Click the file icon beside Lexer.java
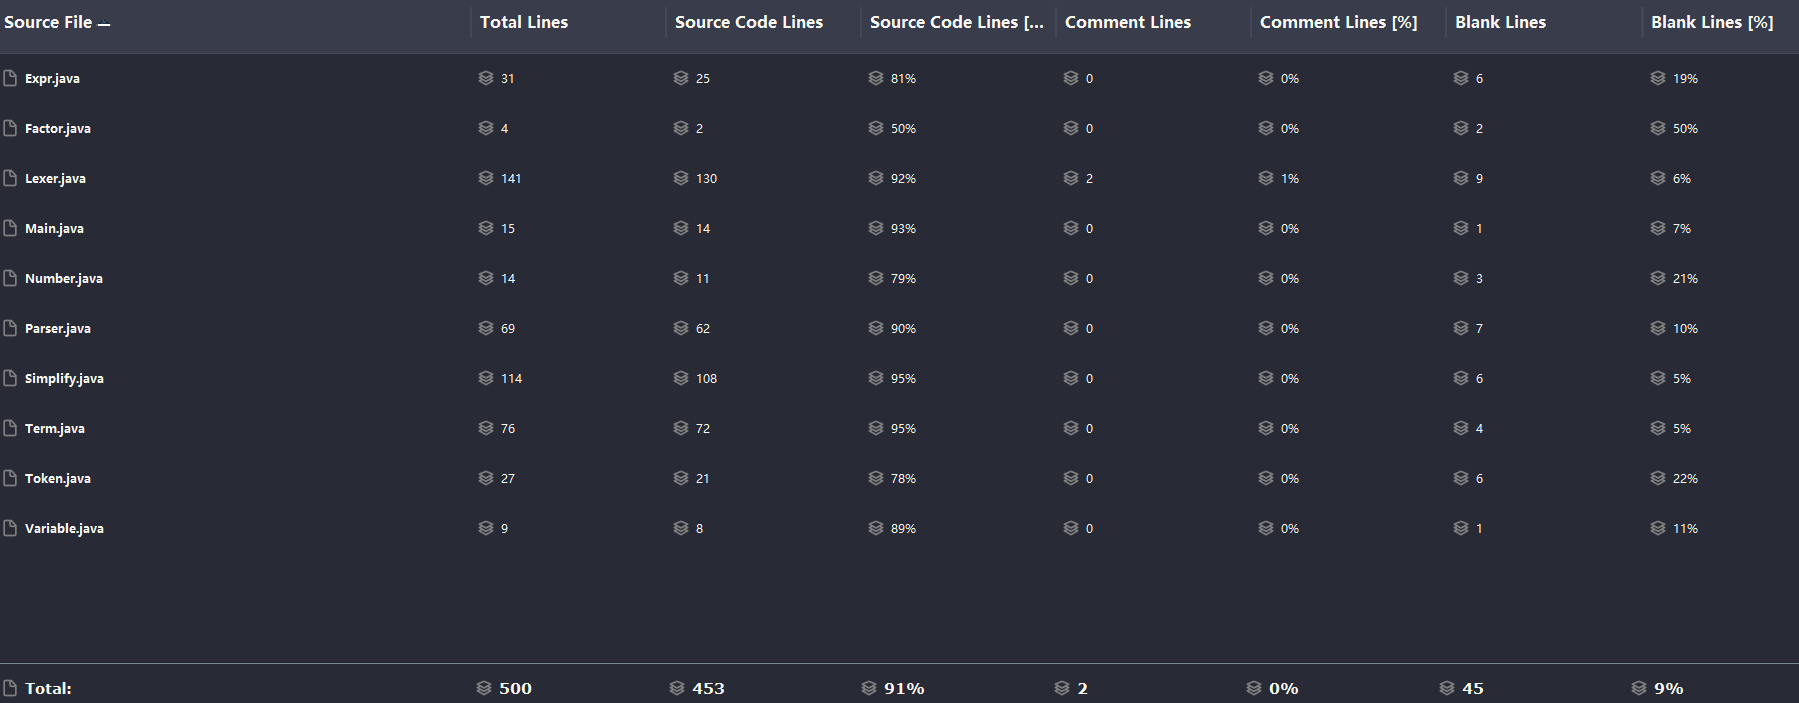The image size is (1799, 703). coord(10,178)
